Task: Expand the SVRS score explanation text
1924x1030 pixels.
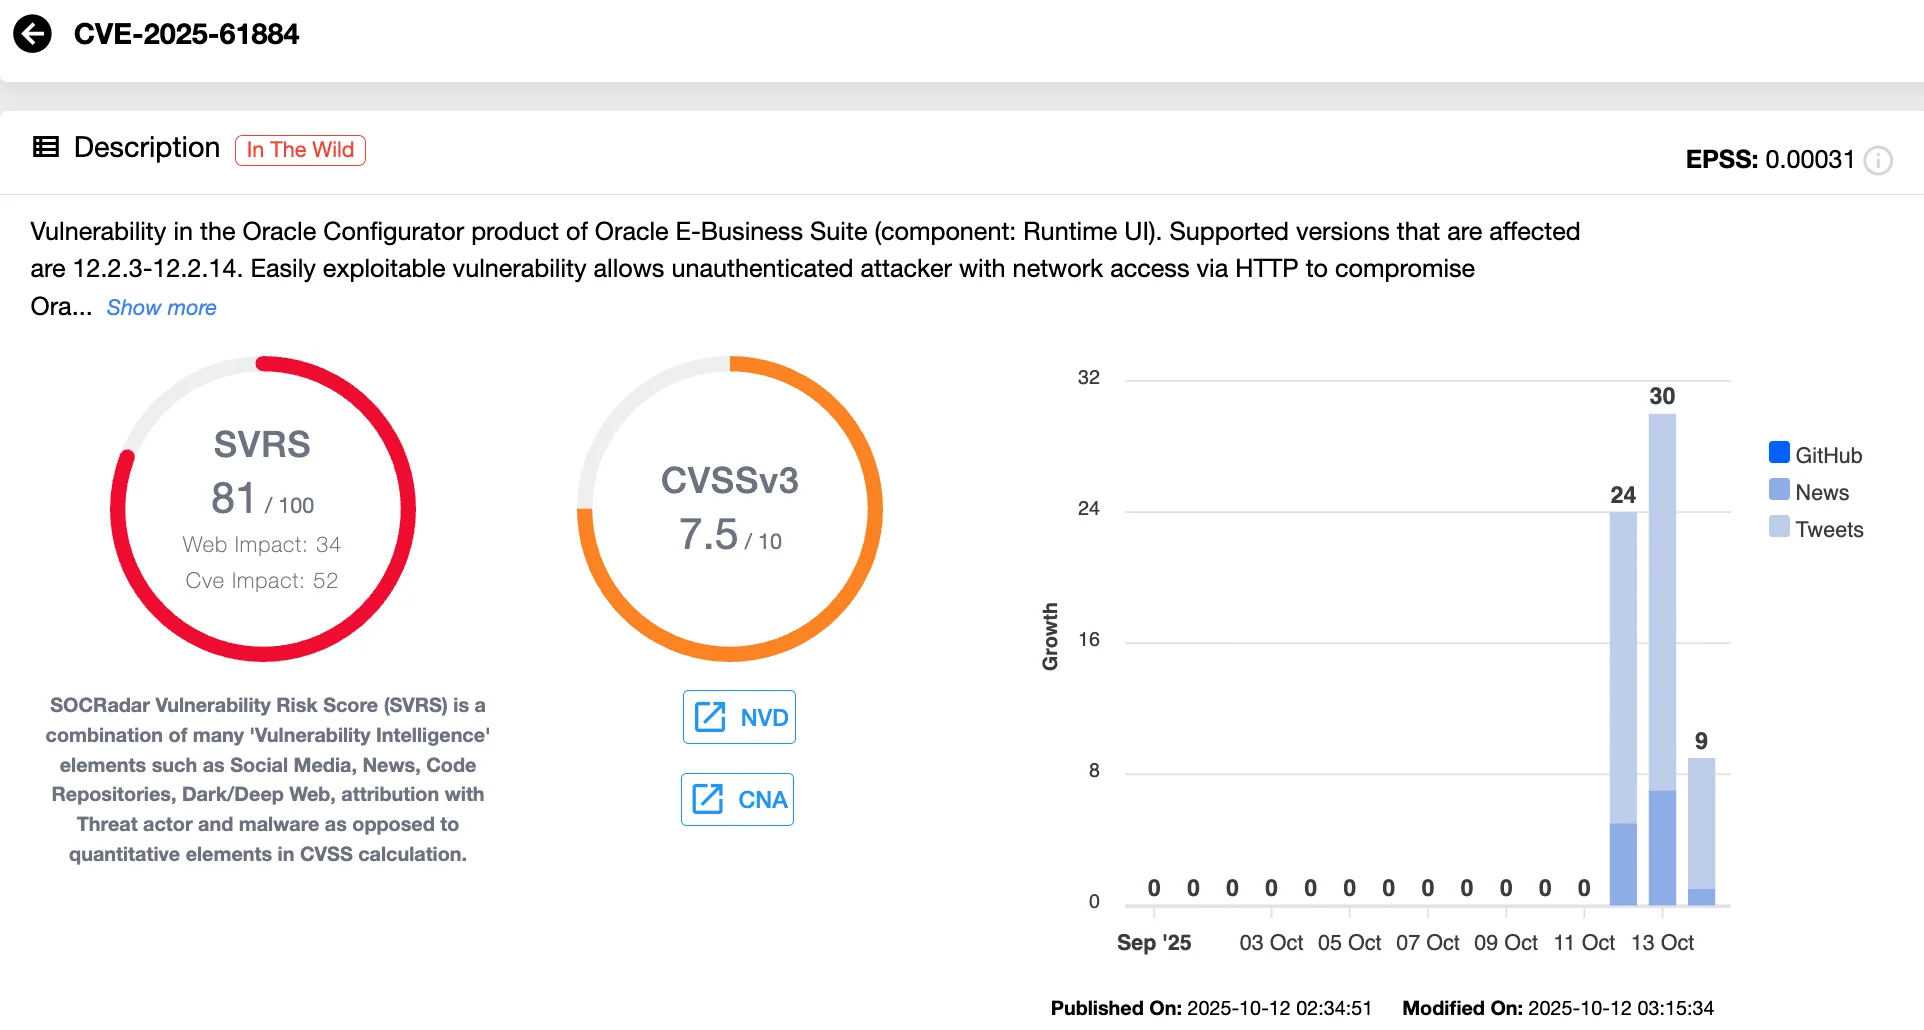Action: click(x=268, y=779)
